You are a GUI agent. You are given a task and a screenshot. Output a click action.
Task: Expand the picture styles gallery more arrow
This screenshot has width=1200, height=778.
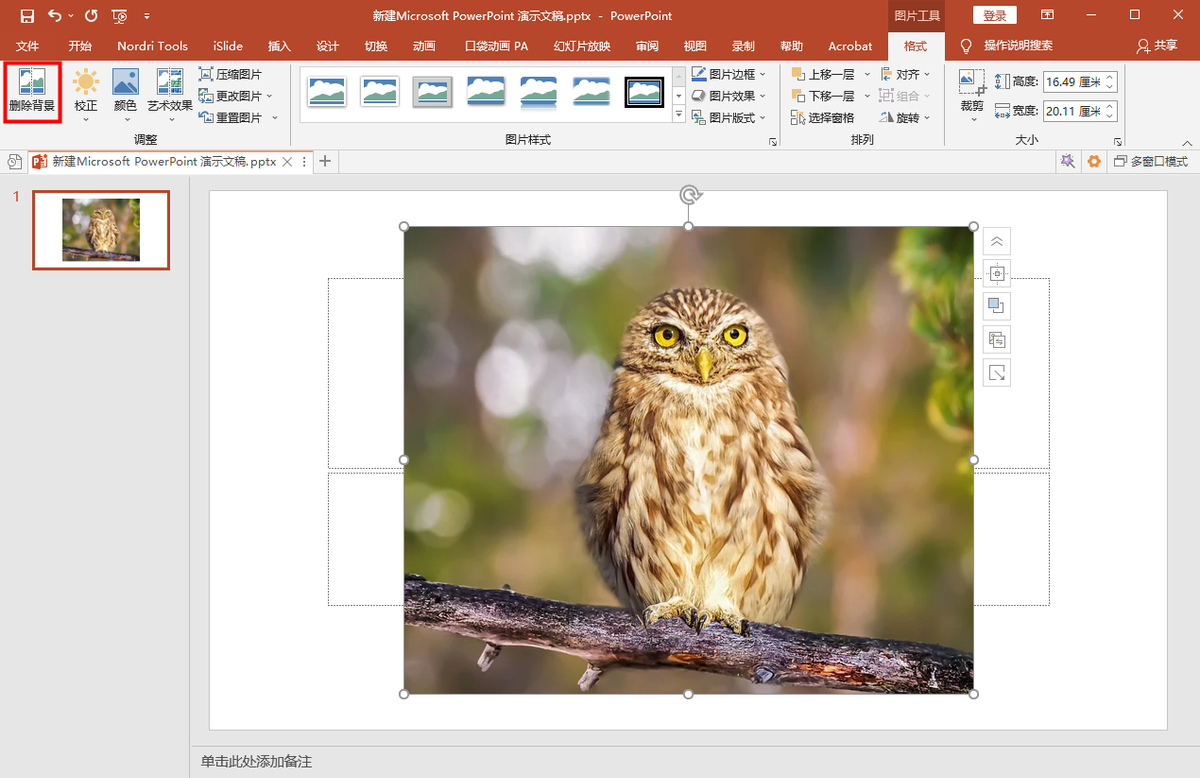679,115
